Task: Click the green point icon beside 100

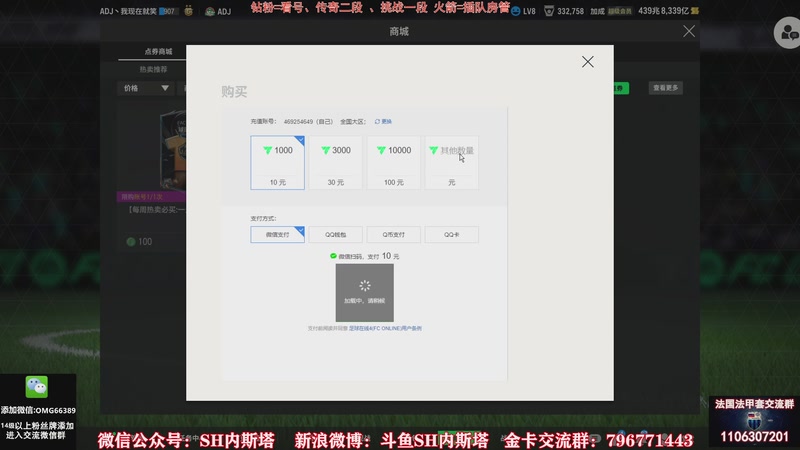Action: coord(131,242)
